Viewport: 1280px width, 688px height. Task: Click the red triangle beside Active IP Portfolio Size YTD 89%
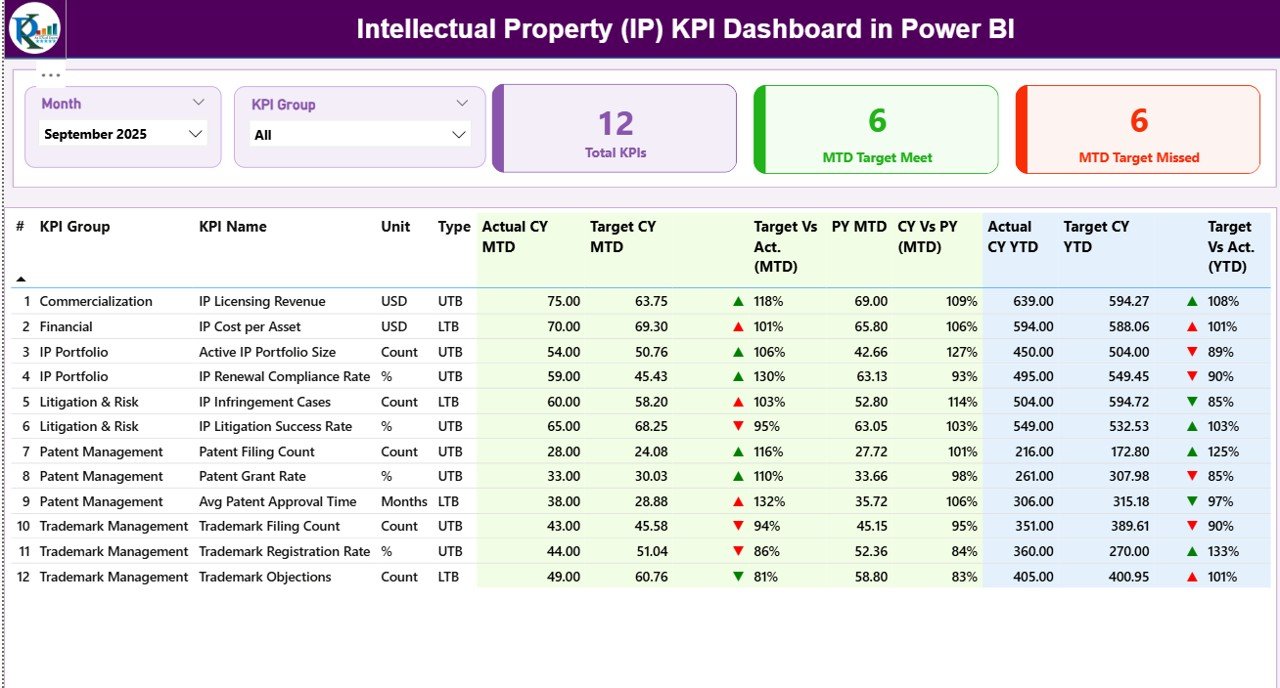point(1189,351)
